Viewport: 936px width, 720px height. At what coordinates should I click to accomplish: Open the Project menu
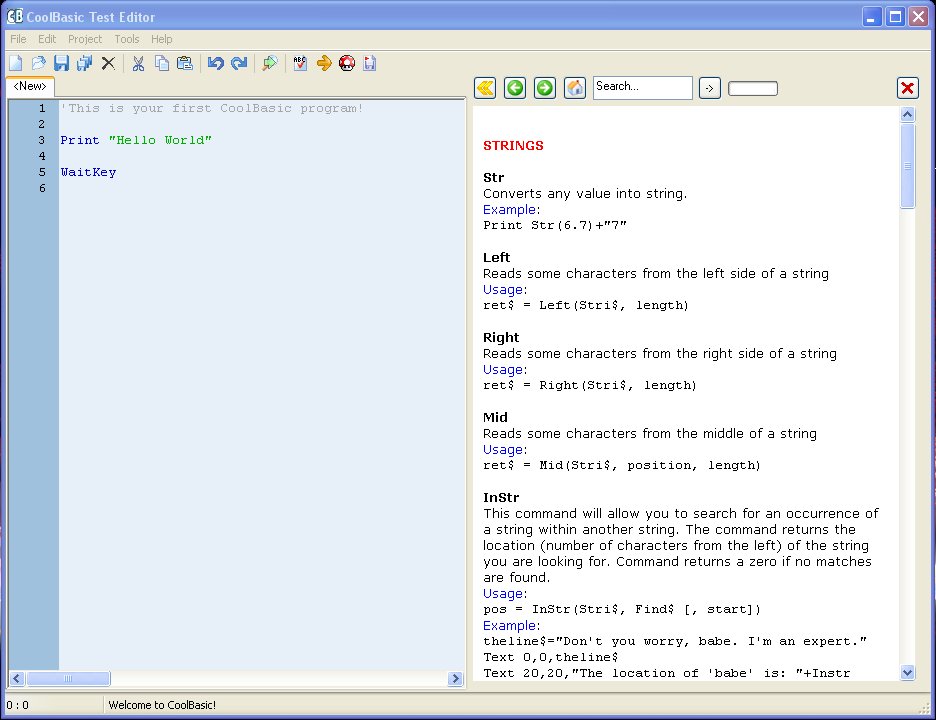click(85, 39)
